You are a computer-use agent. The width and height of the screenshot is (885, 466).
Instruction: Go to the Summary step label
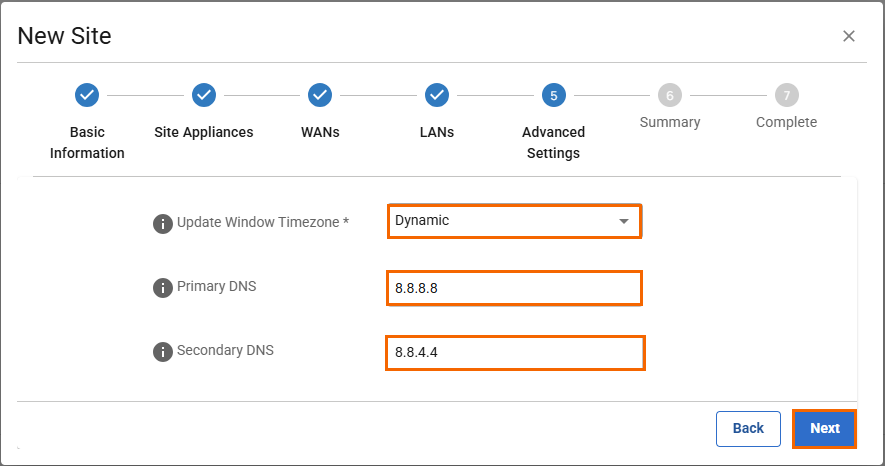click(x=670, y=122)
